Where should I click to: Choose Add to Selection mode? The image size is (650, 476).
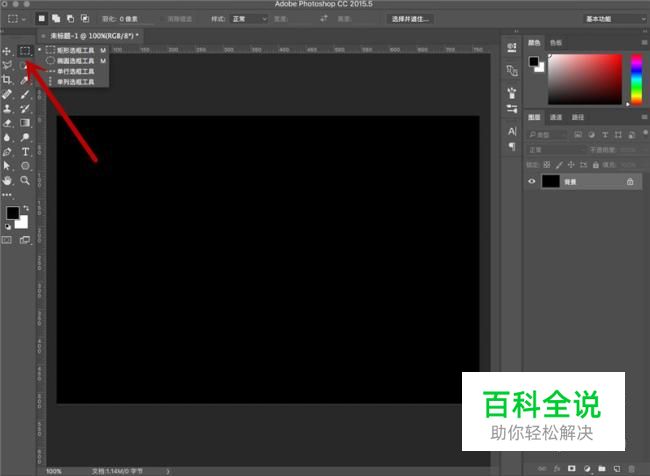pyautogui.click(x=56, y=19)
